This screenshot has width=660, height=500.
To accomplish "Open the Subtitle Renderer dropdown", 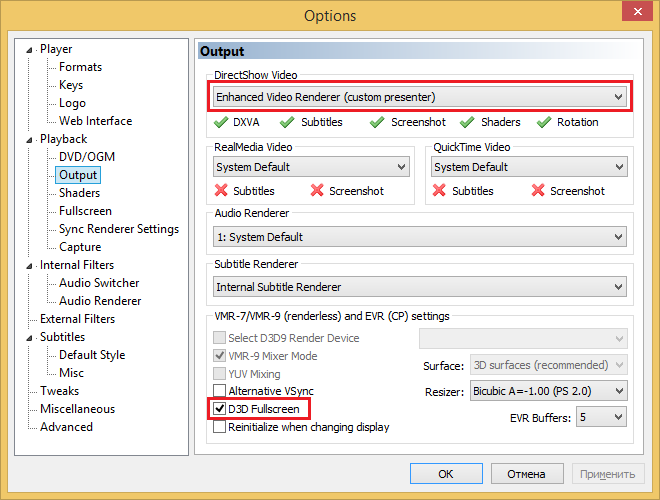I will [x=420, y=287].
